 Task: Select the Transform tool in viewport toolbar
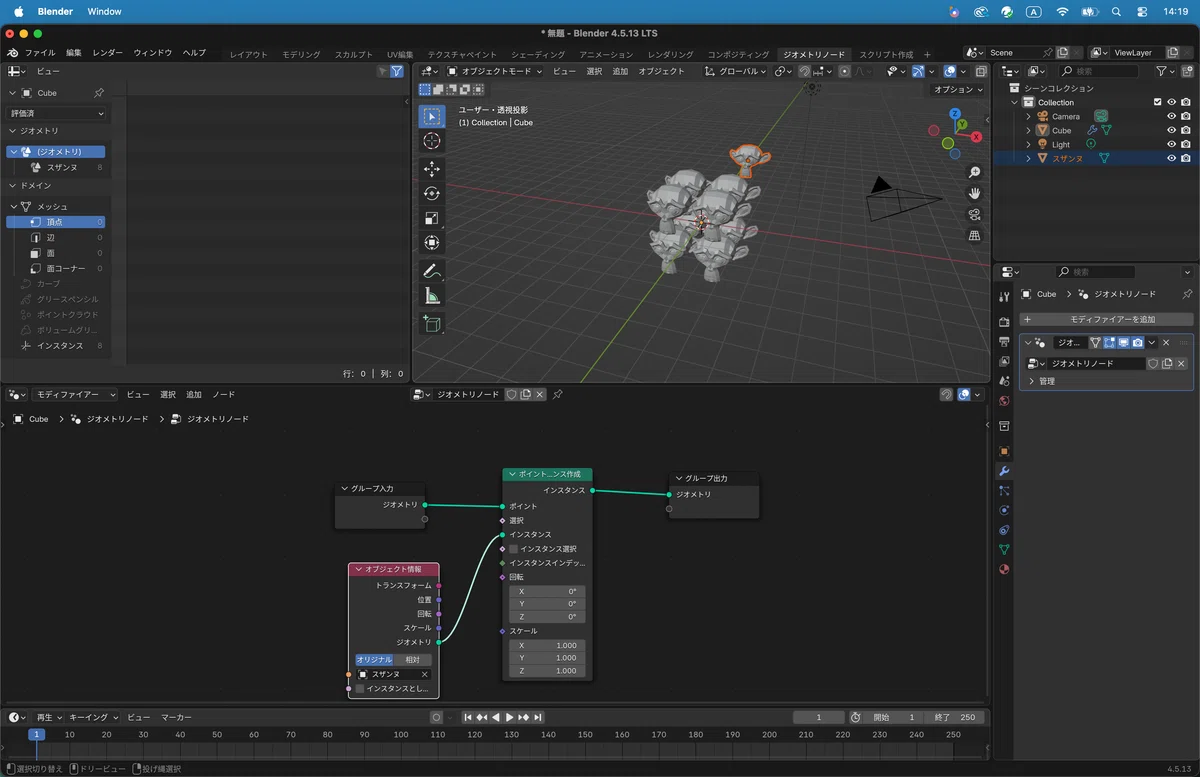(x=431, y=243)
